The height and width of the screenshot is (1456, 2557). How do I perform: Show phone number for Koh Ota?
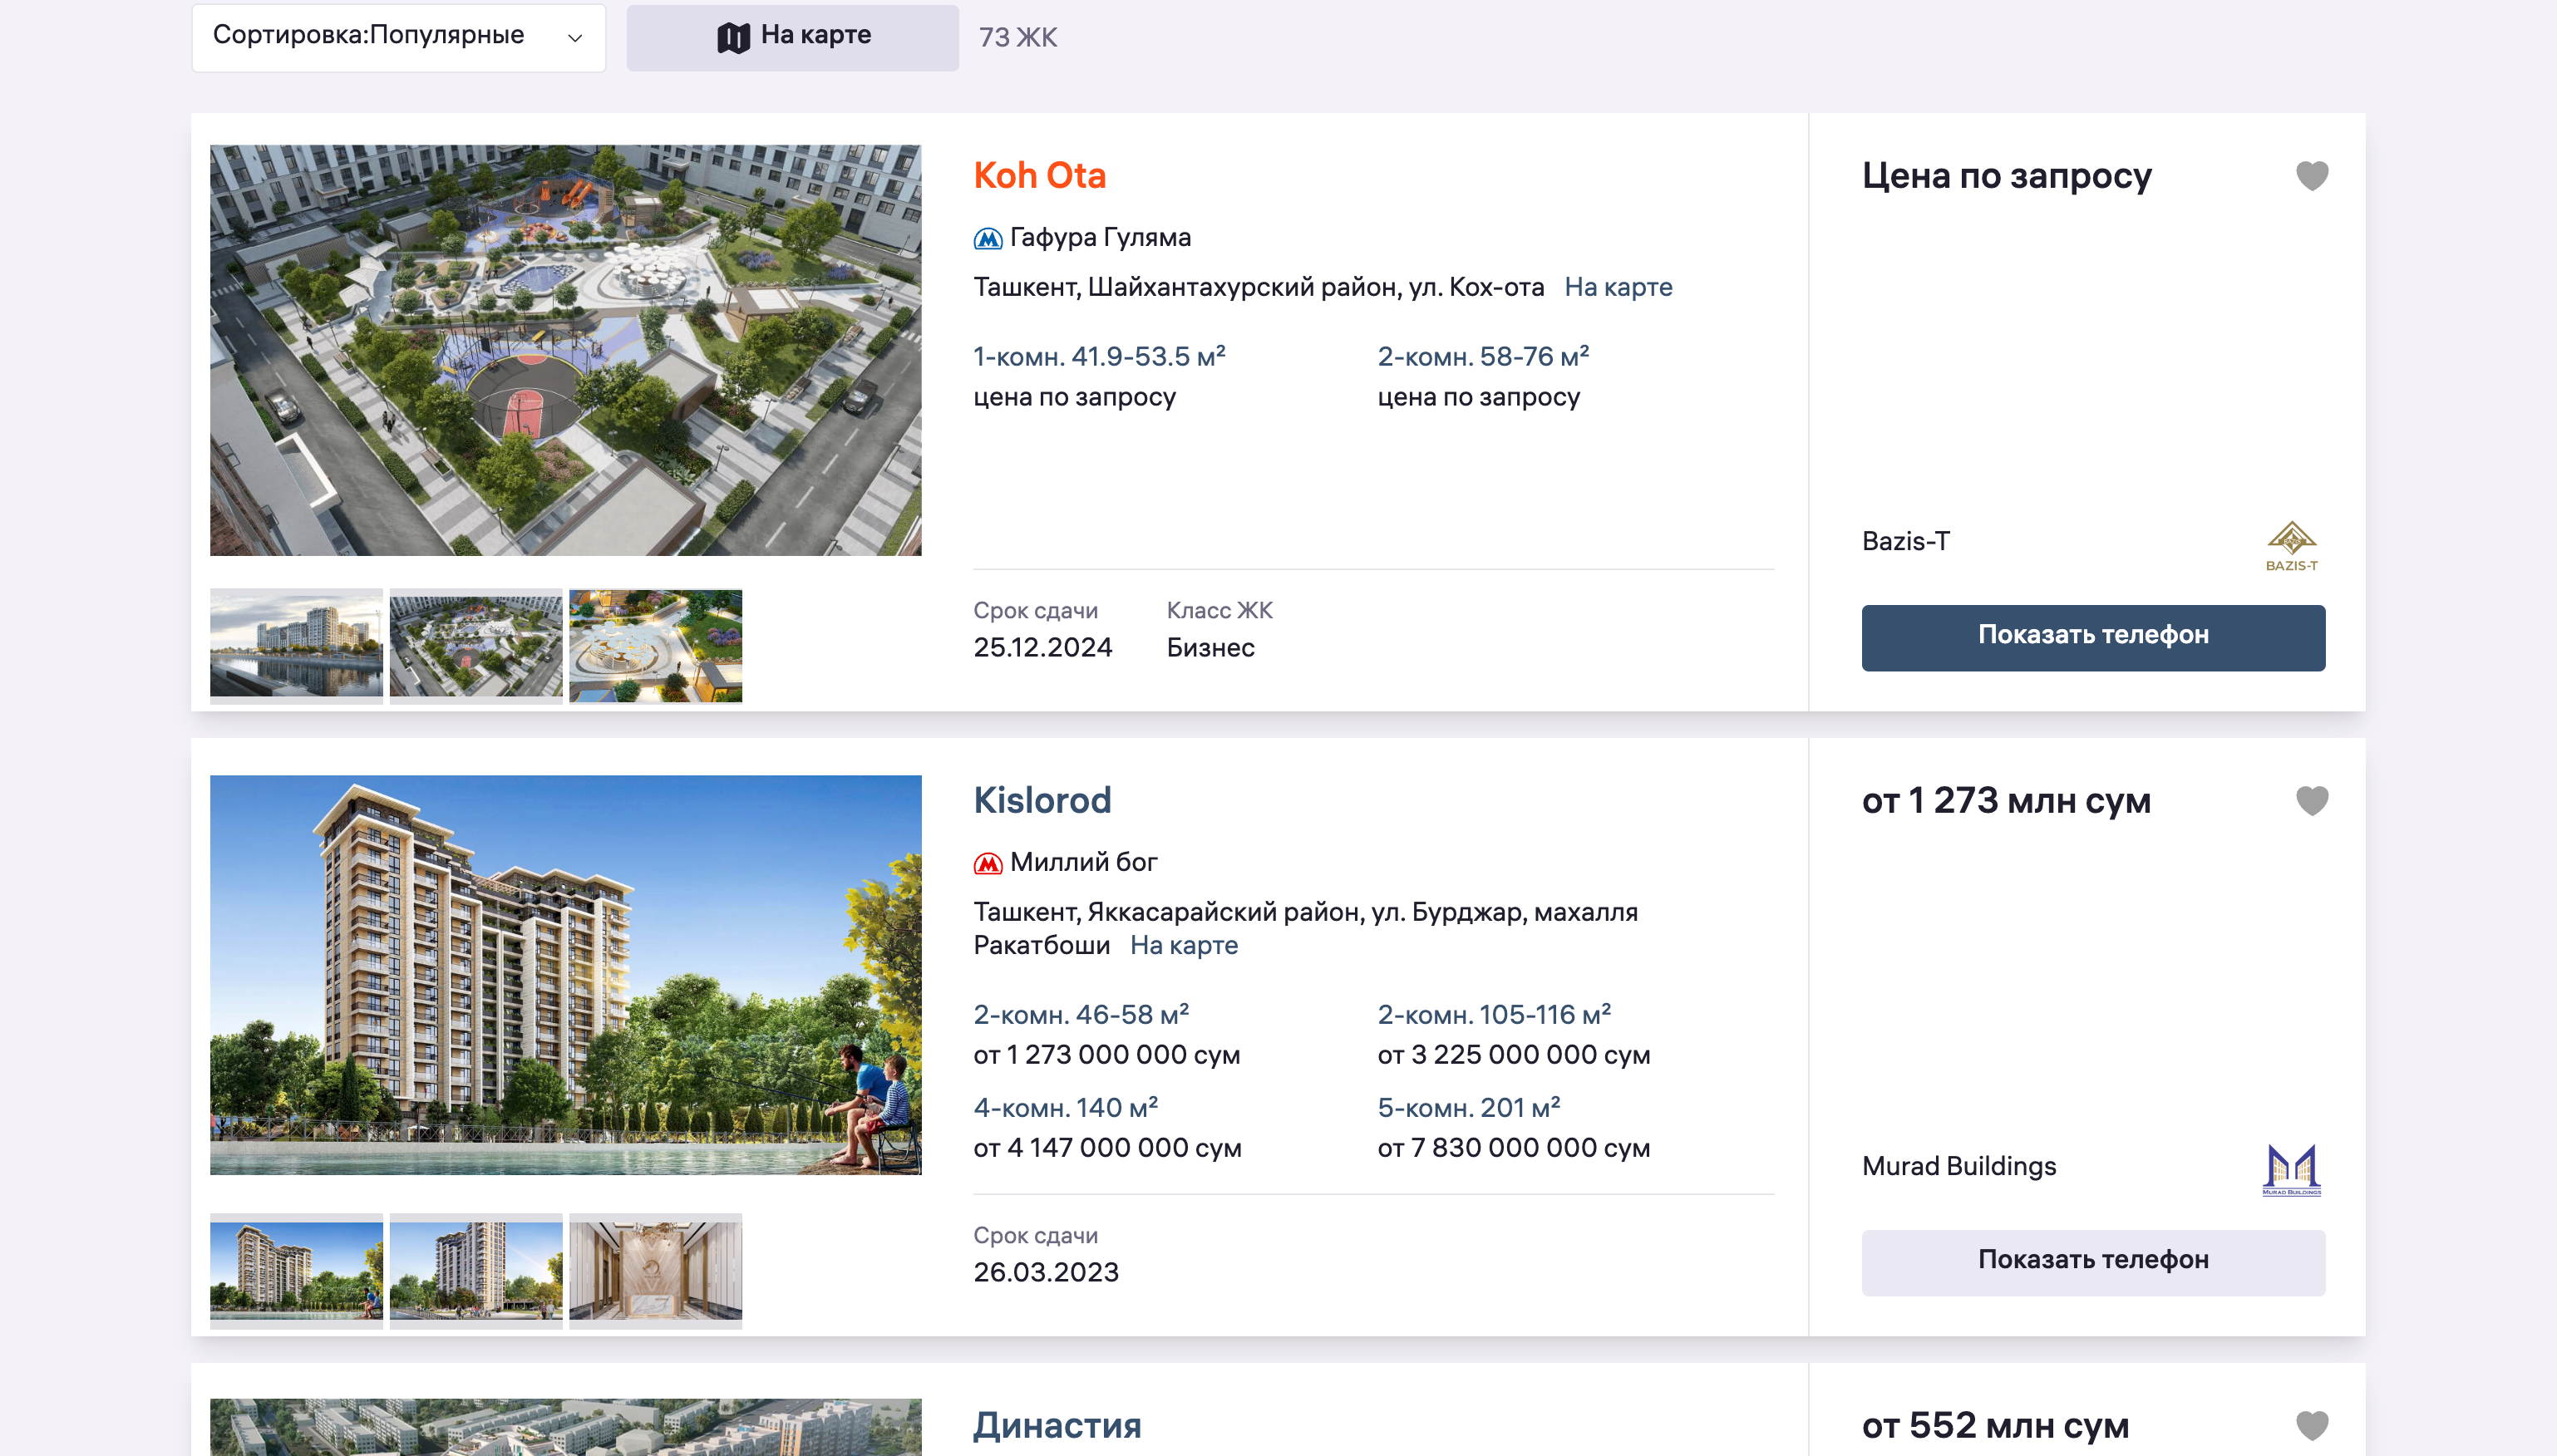pyautogui.click(x=2093, y=637)
